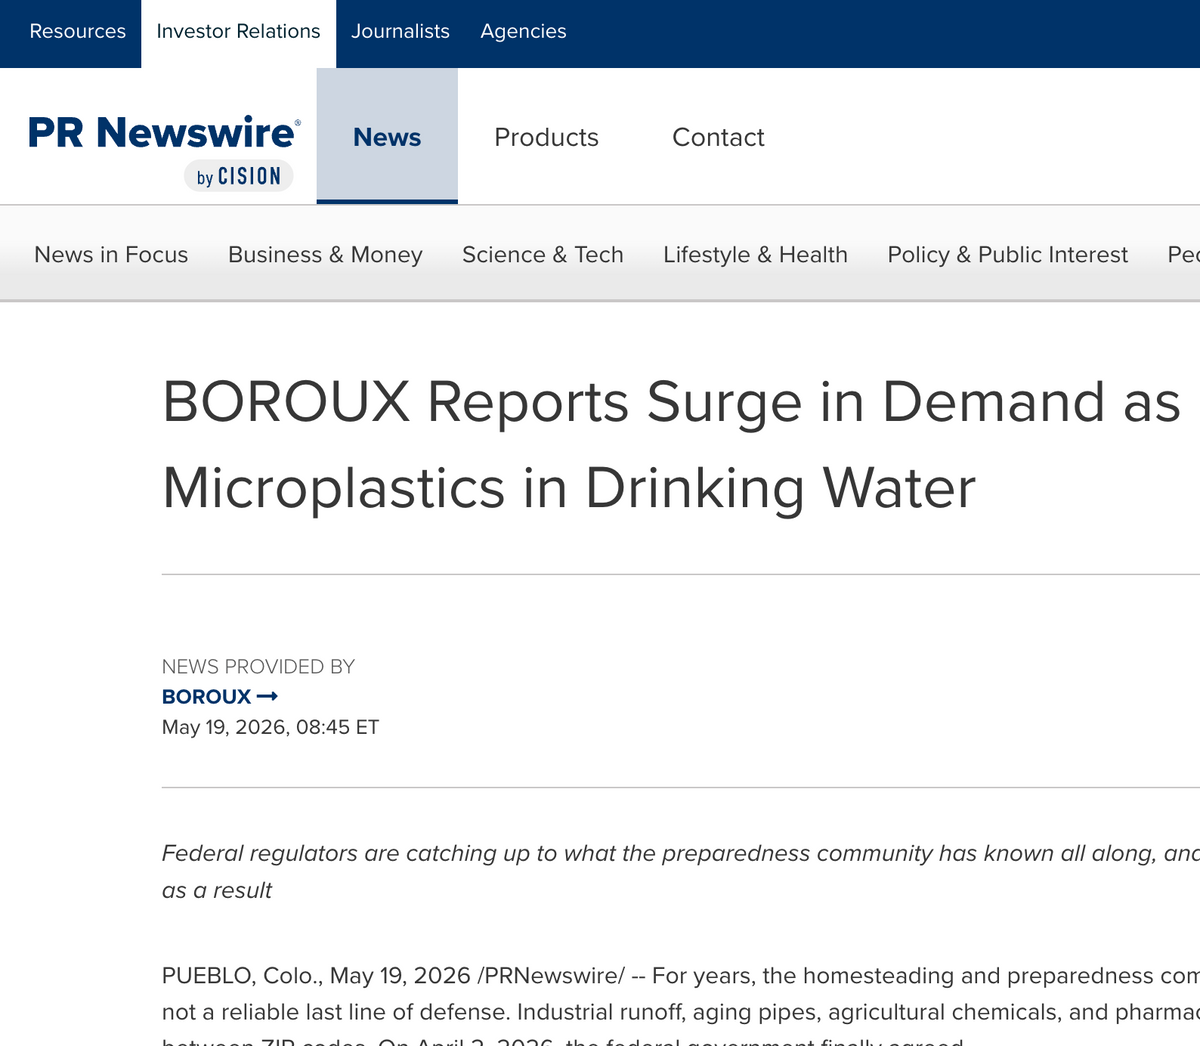Viewport: 1200px width, 1046px height.
Task: Open the Business & Money category
Action: pos(325,255)
